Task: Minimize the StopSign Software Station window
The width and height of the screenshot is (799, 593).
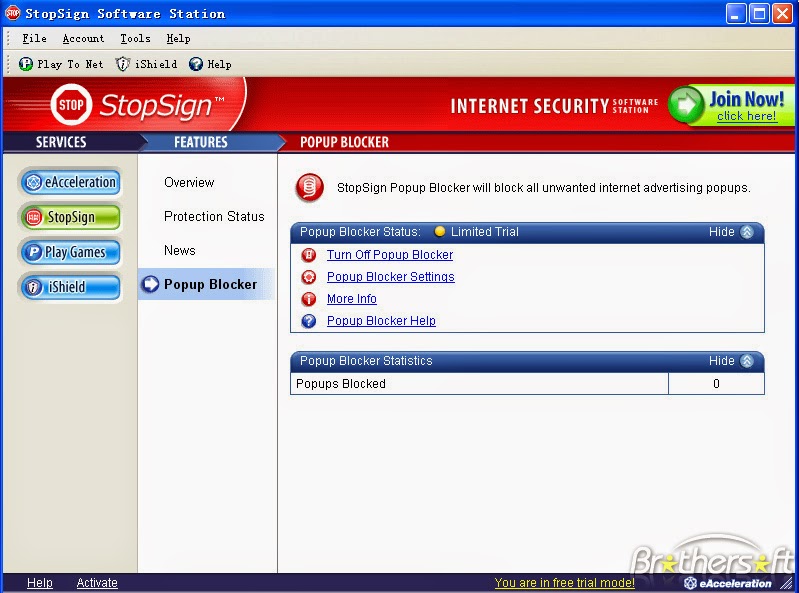Action: click(735, 14)
